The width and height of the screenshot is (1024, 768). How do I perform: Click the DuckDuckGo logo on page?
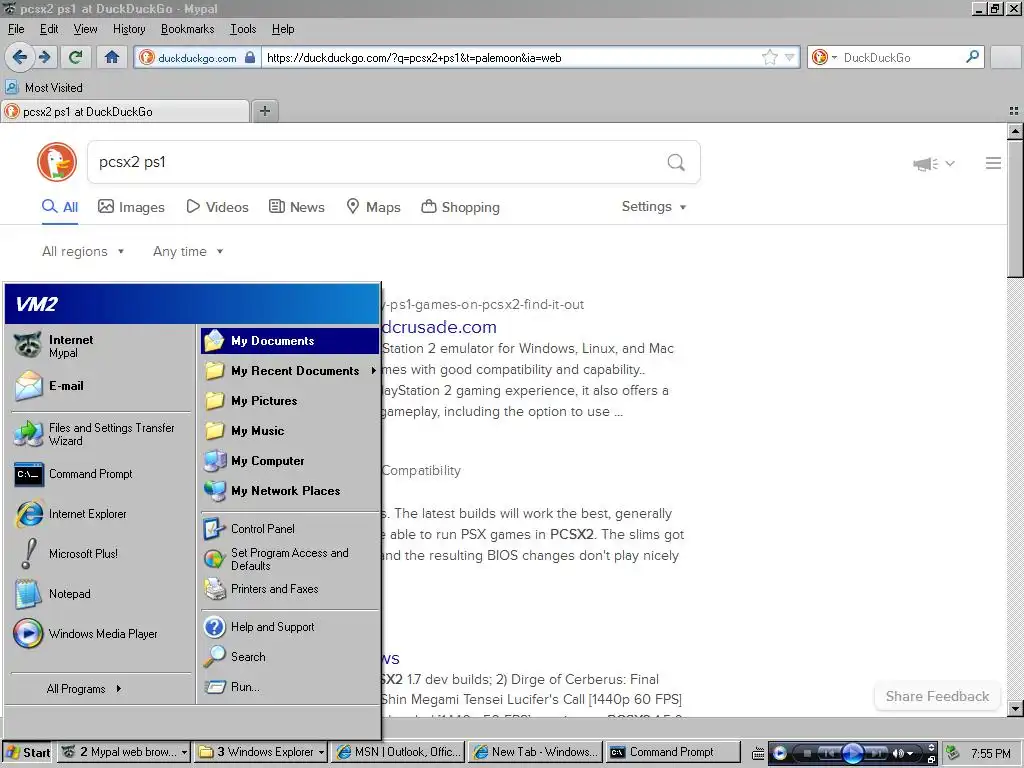tap(57, 162)
